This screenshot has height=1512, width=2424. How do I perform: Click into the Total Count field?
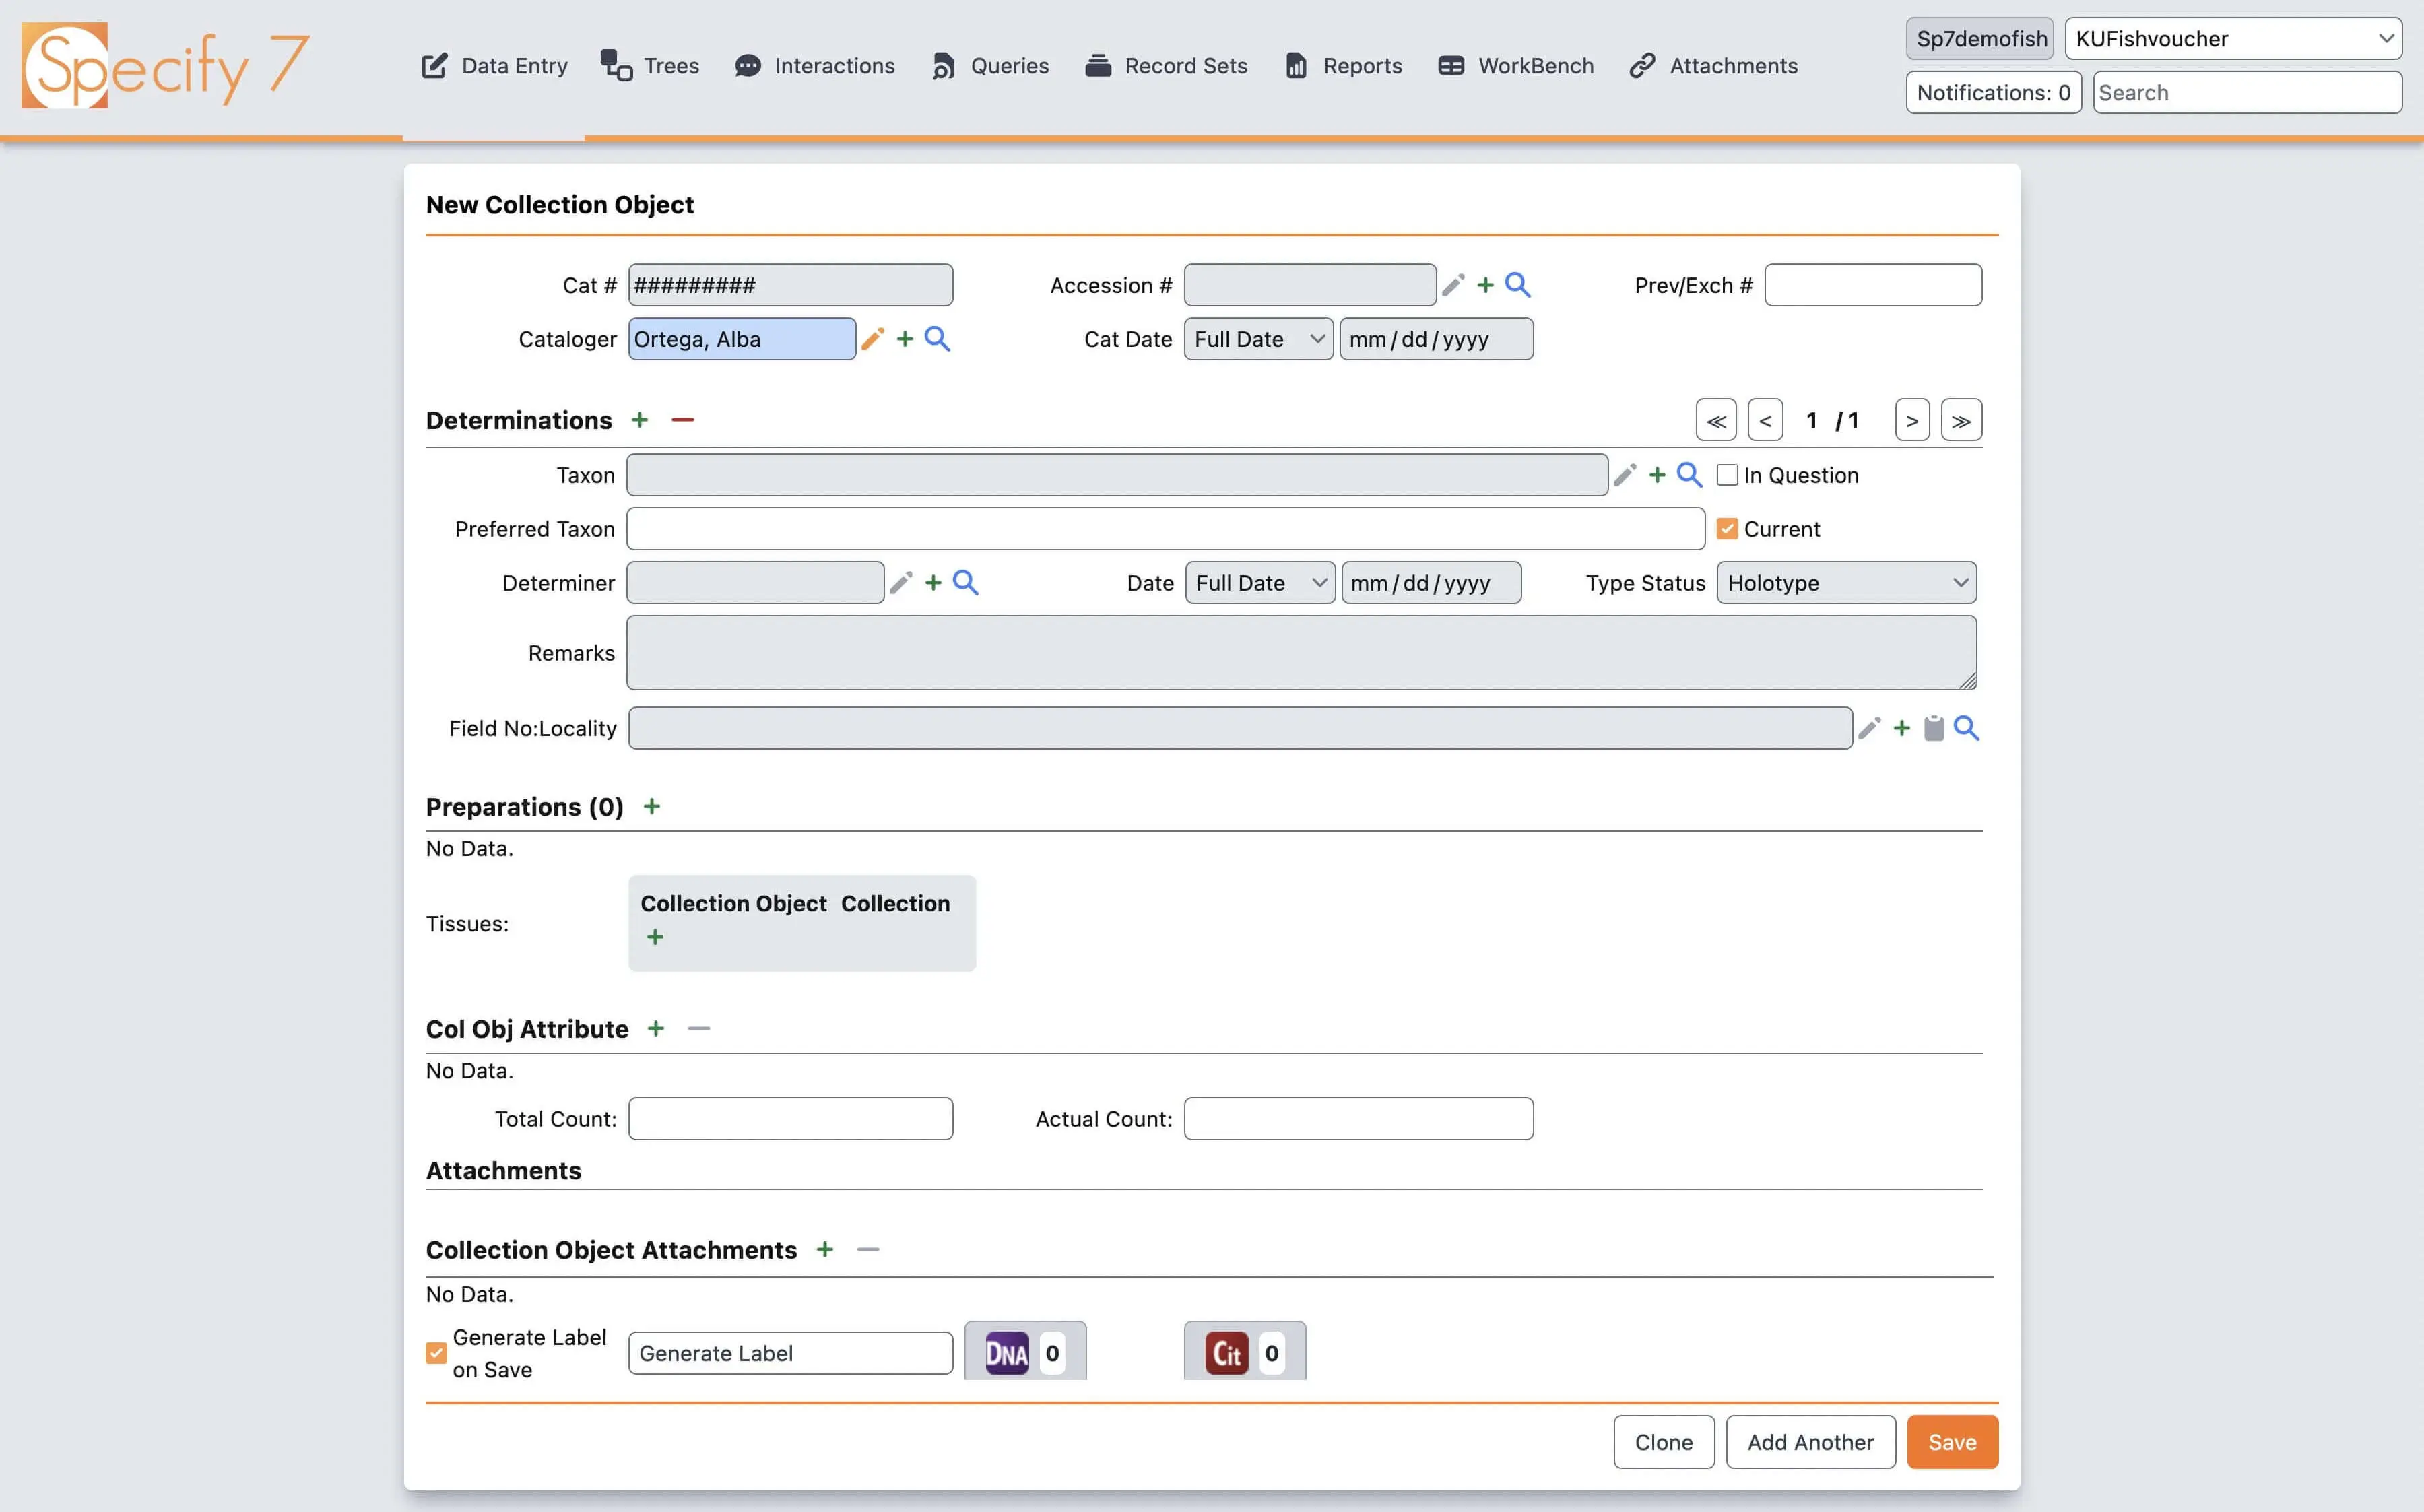click(x=790, y=1119)
